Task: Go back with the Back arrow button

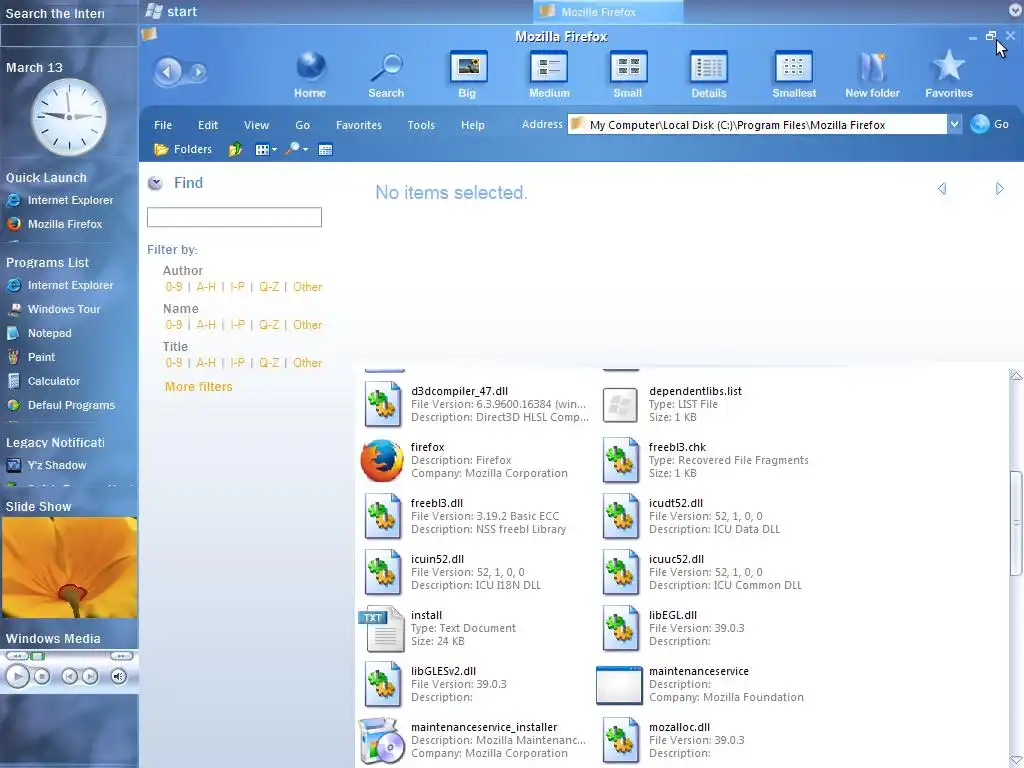Action: click(167, 71)
